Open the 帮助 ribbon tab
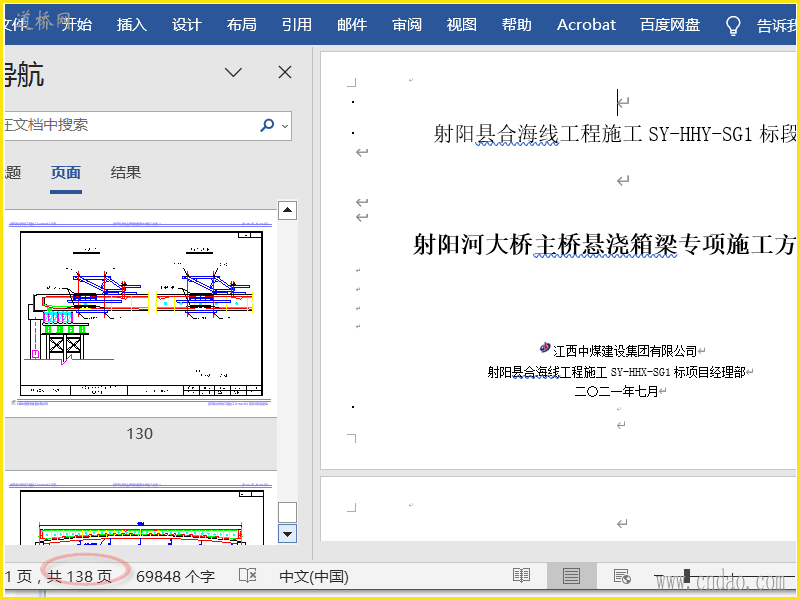 (x=517, y=24)
